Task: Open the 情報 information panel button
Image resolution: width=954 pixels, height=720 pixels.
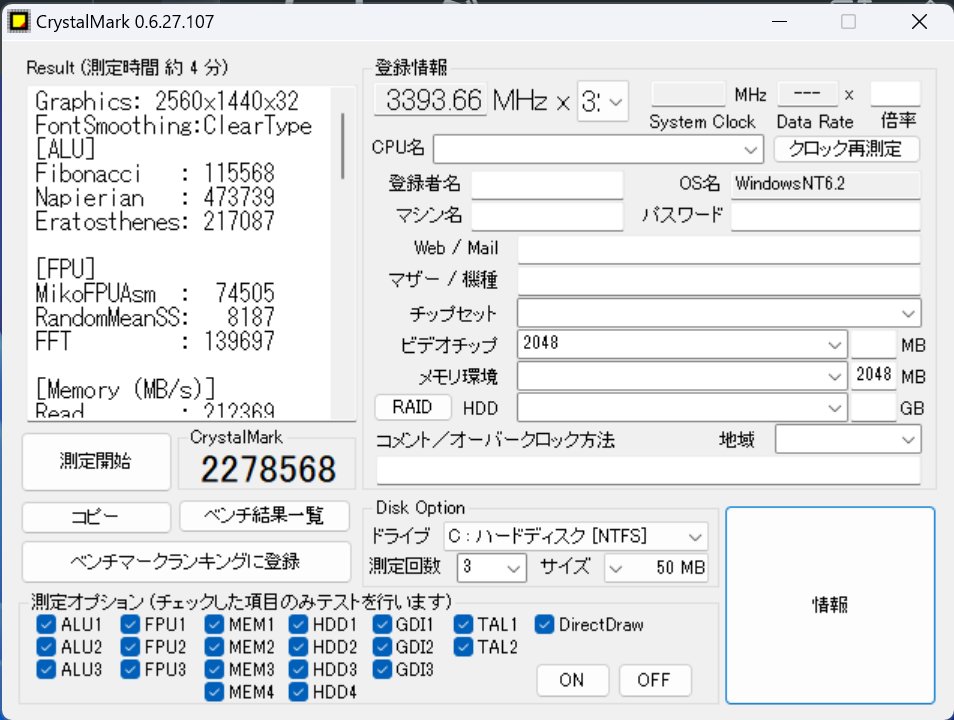Action: (830, 605)
